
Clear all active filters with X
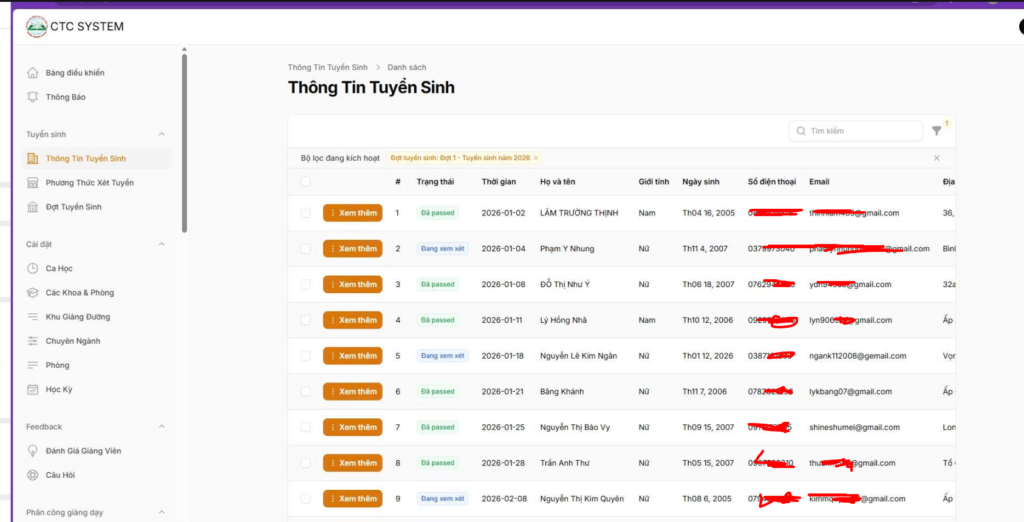[936, 158]
